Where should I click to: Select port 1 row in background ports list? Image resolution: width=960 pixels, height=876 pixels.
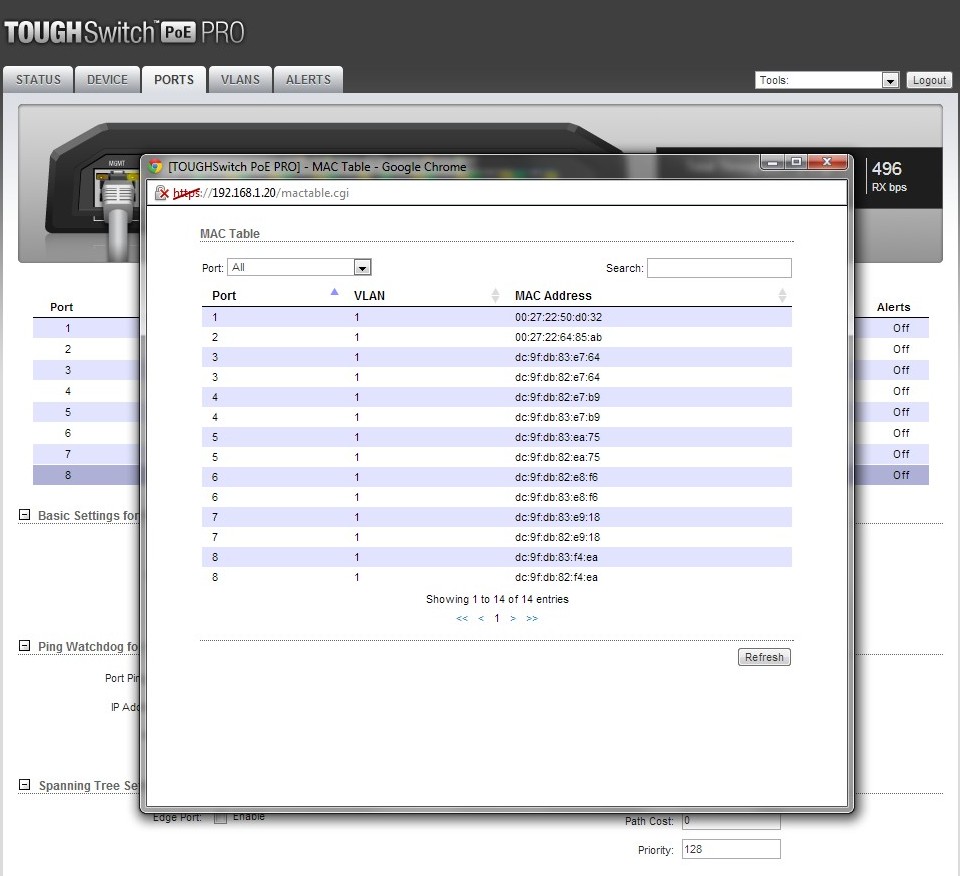pyautogui.click(x=86, y=328)
